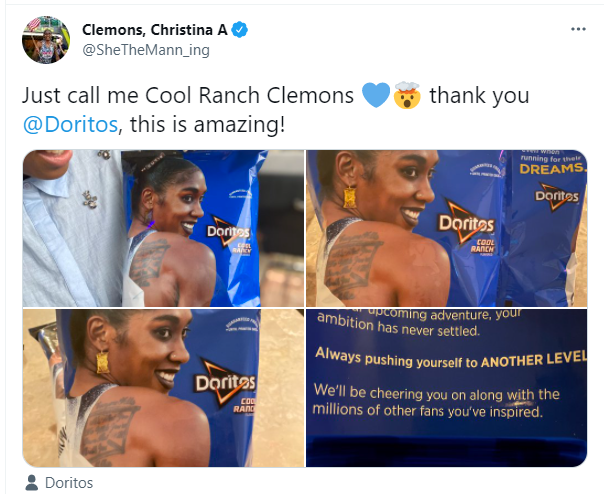
Task: Open bottom-left Doritos bag close-up photo
Action: point(163,388)
